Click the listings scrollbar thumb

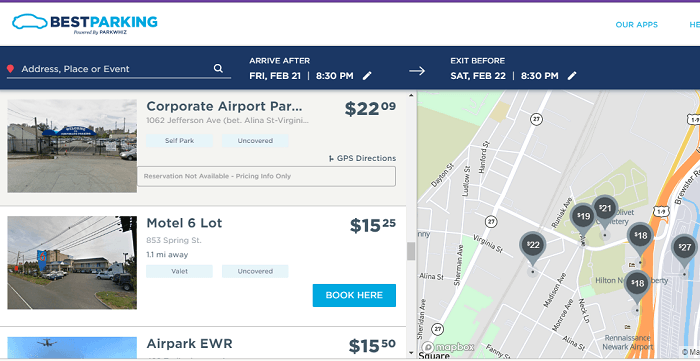coord(411,251)
